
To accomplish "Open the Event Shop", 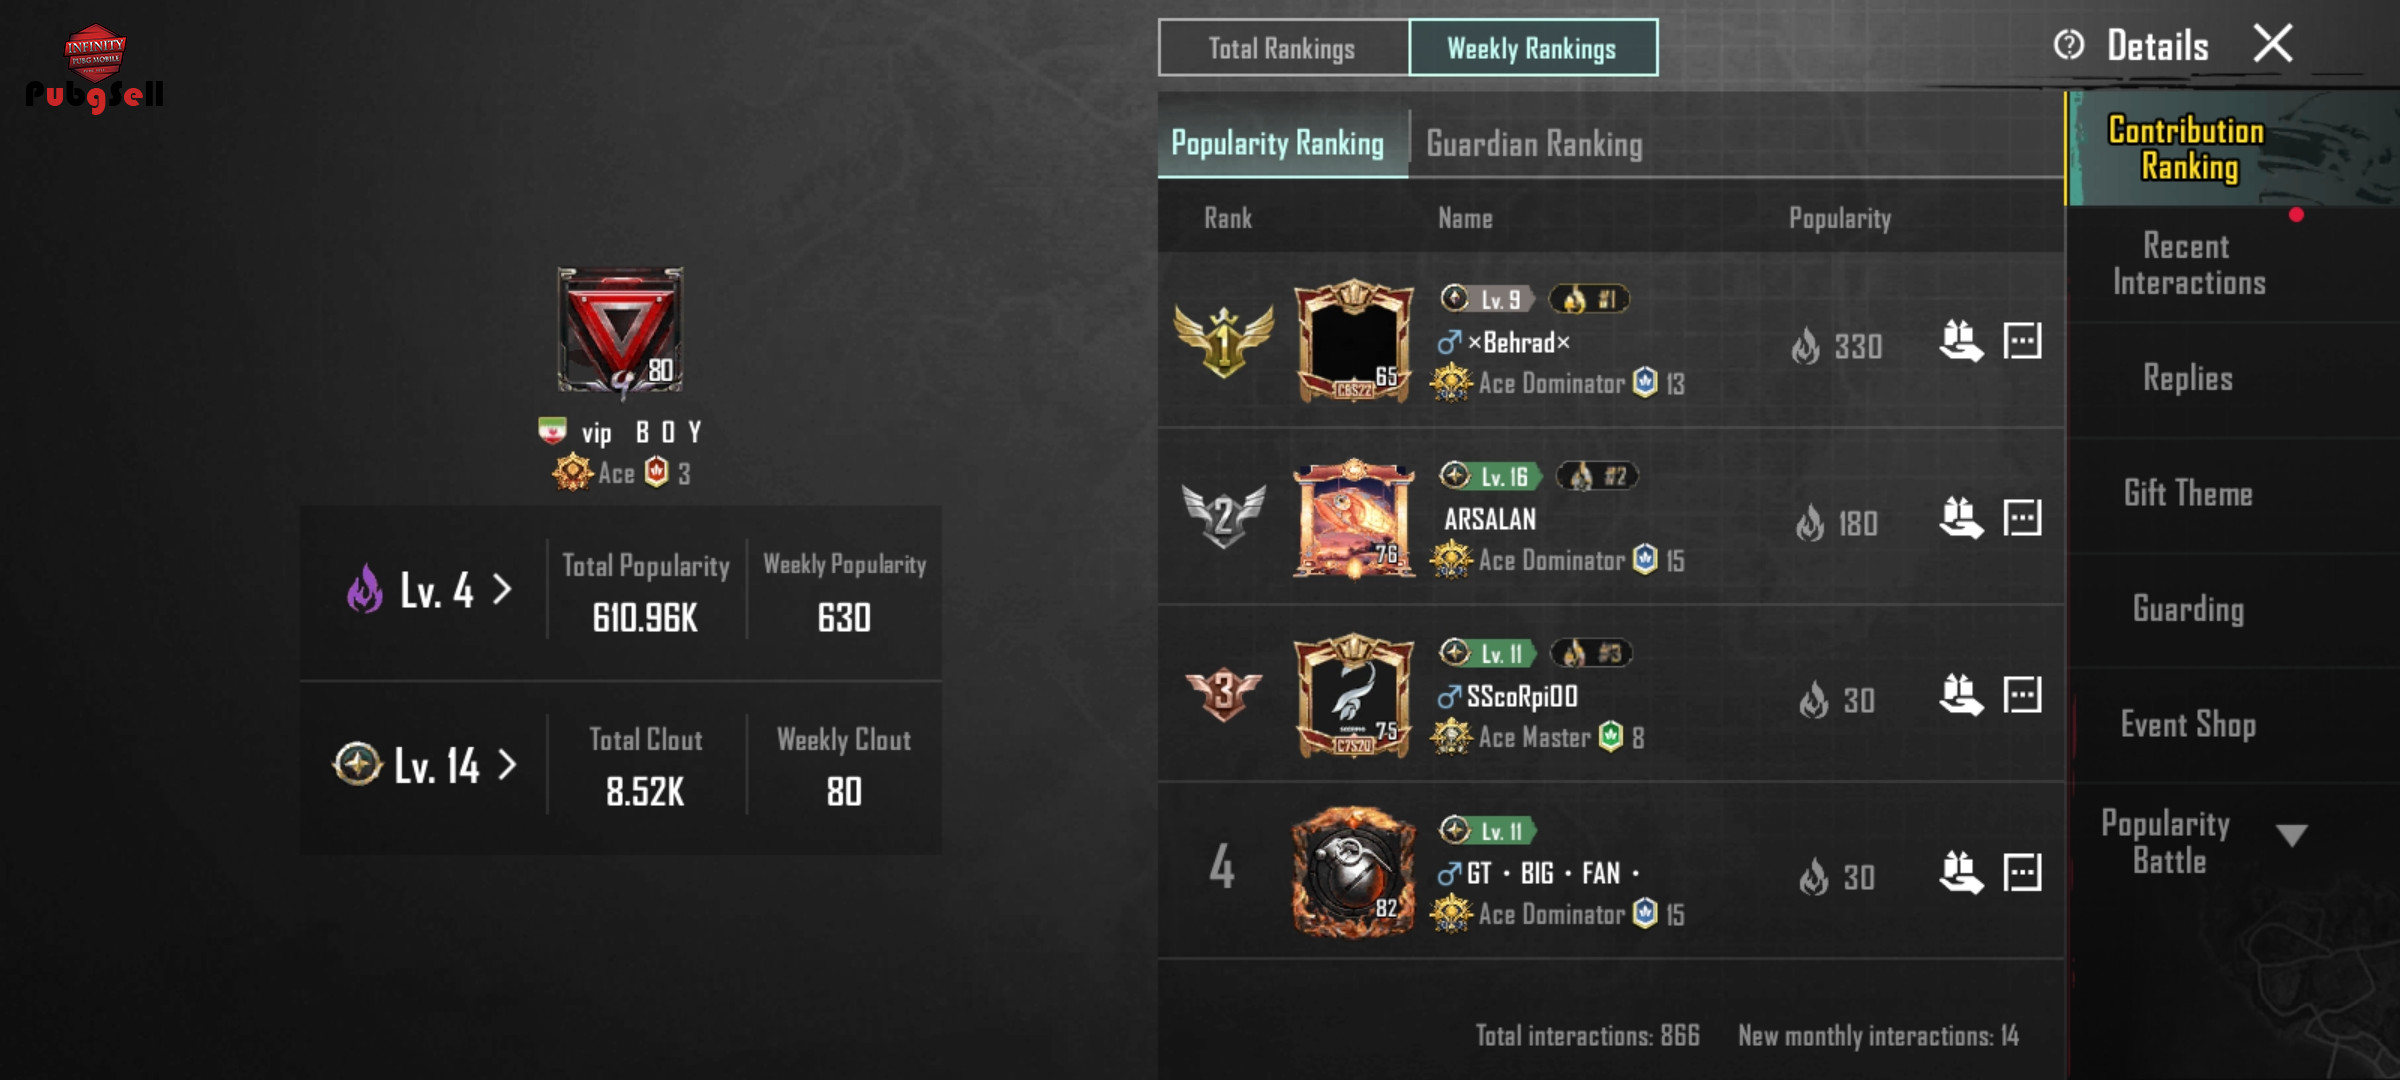I will tap(2189, 724).
